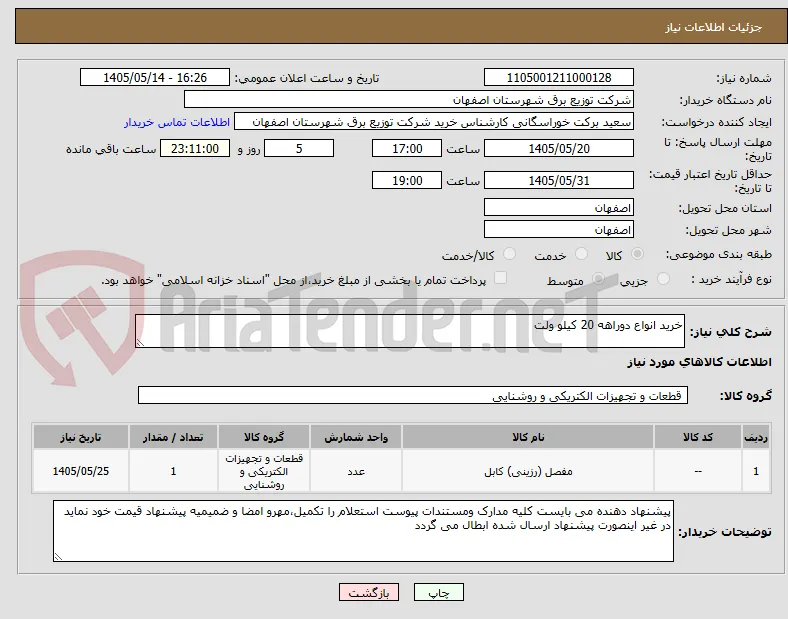Click the item name مفصل (رزینی) کابل
Image resolution: width=788 pixels, height=619 pixels.
coord(528,471)
